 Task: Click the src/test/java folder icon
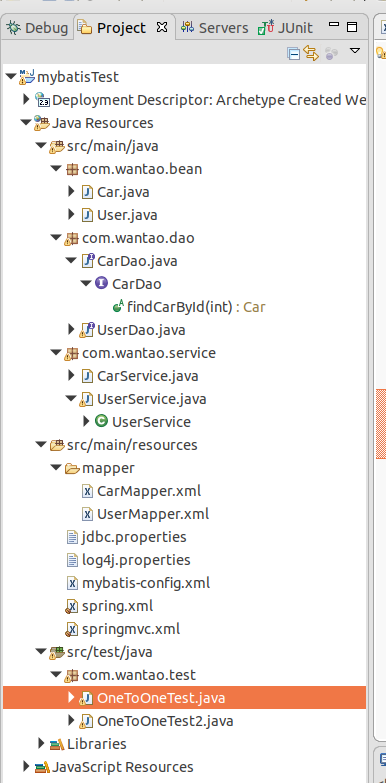pyautogui.click(x=57, y=652)
